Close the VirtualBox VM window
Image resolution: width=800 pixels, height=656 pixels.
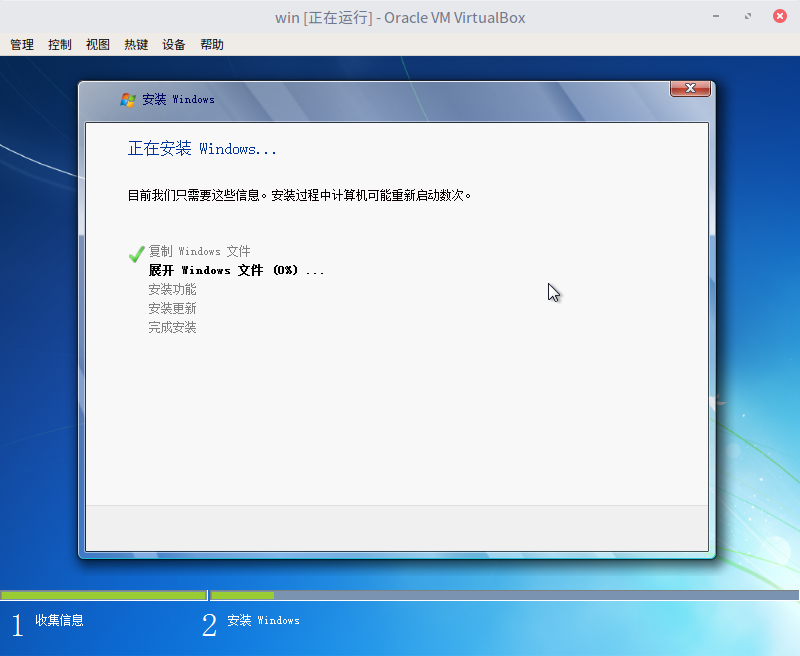pyautogui.click(x=780, y=16)
